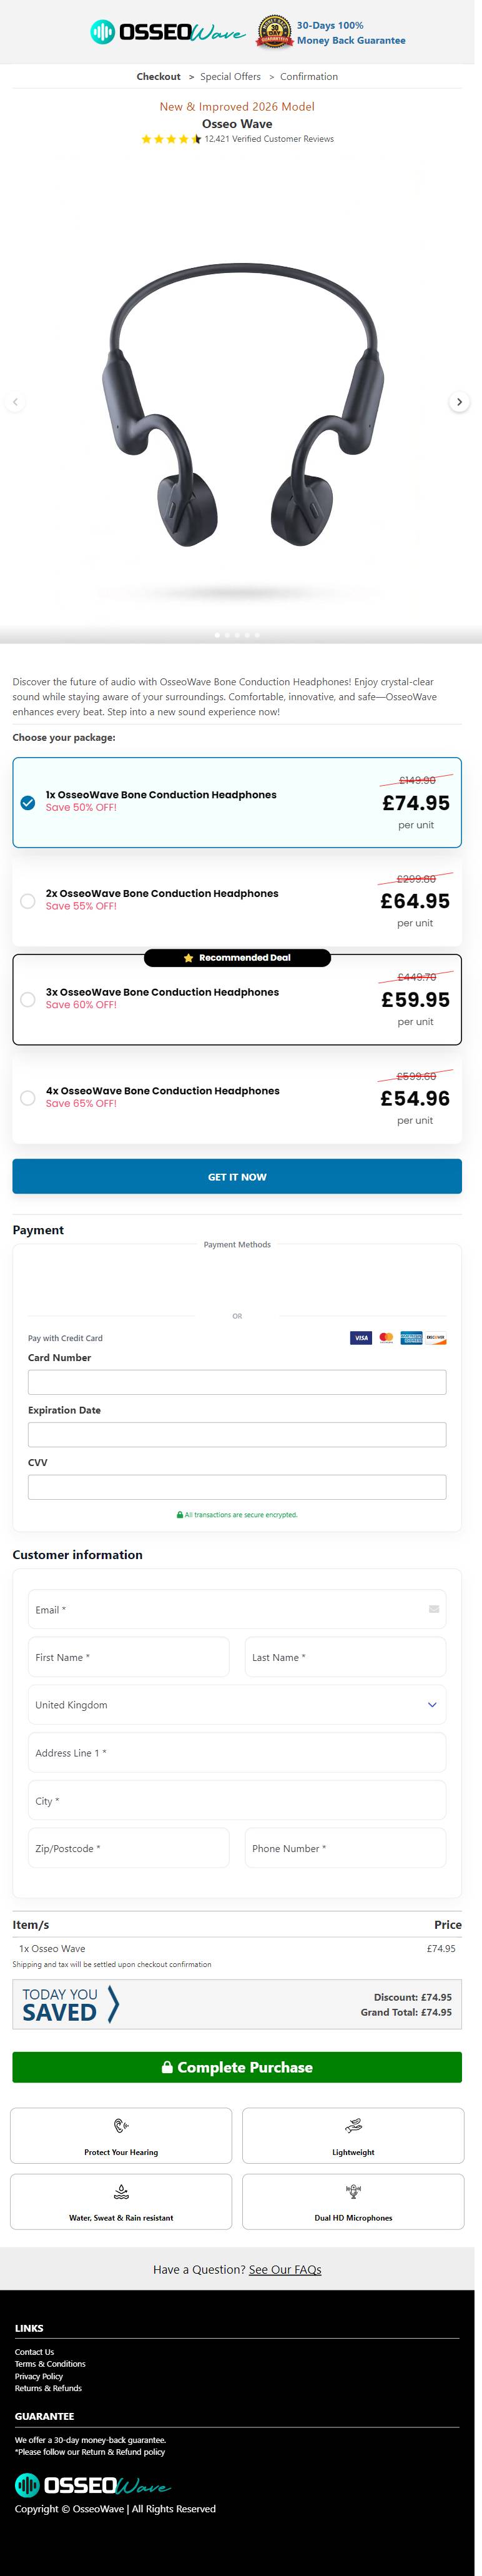Click the Mastercard icon
The image size is (482, 2576).
pos(386,1338)
